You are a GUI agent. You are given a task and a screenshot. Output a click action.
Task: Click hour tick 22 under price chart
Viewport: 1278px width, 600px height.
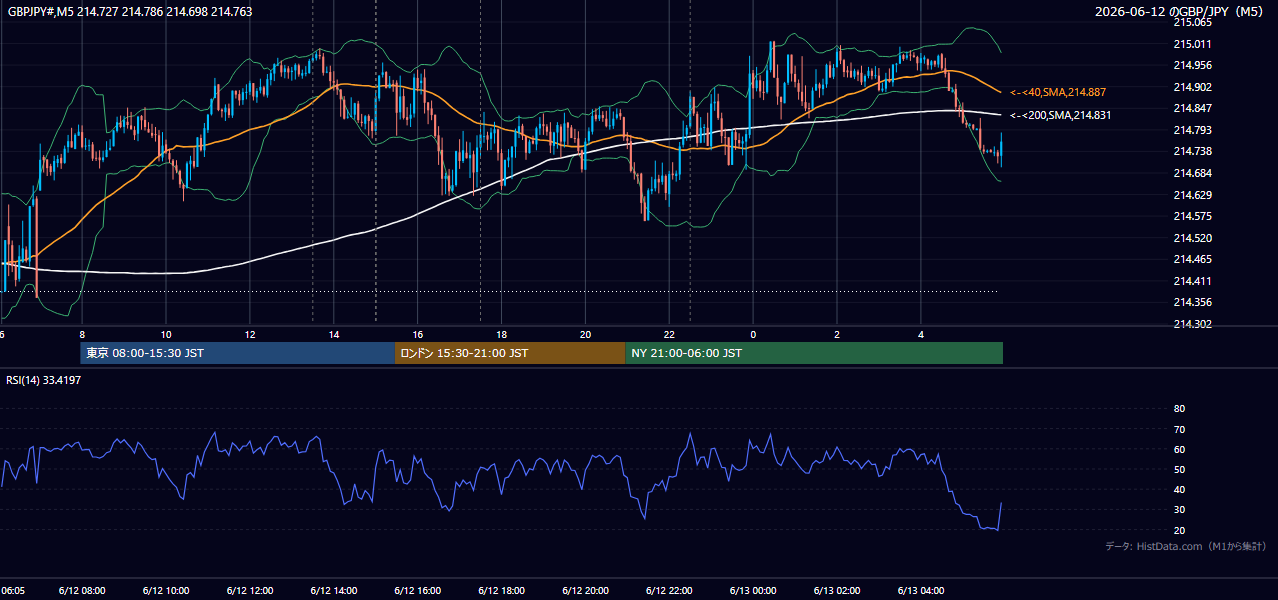(670, 335)
